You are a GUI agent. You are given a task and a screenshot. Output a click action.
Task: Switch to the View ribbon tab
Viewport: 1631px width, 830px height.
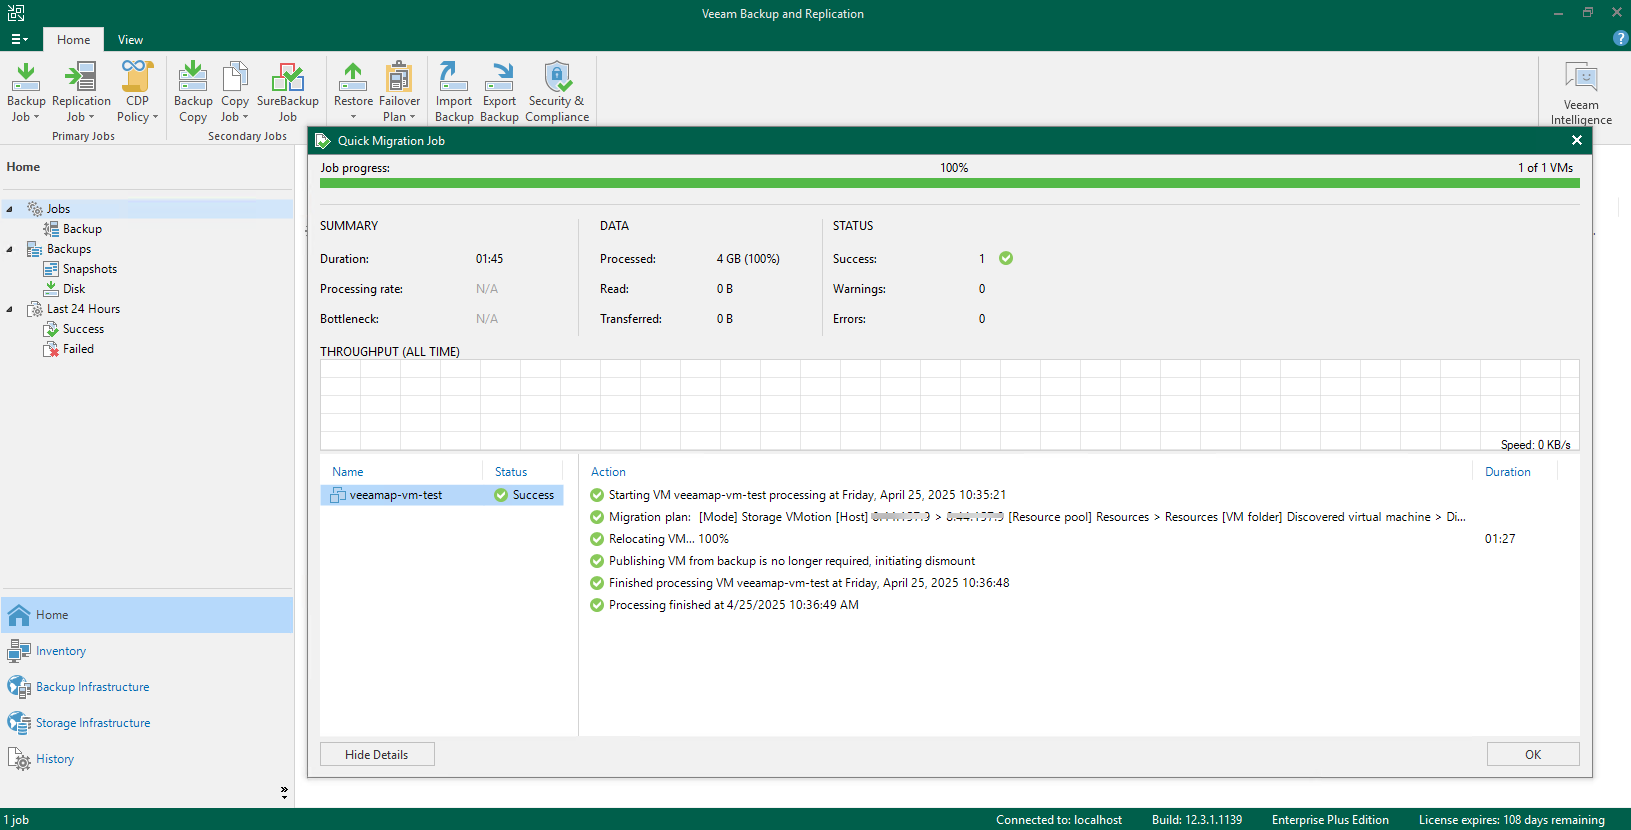coord(130,39)
